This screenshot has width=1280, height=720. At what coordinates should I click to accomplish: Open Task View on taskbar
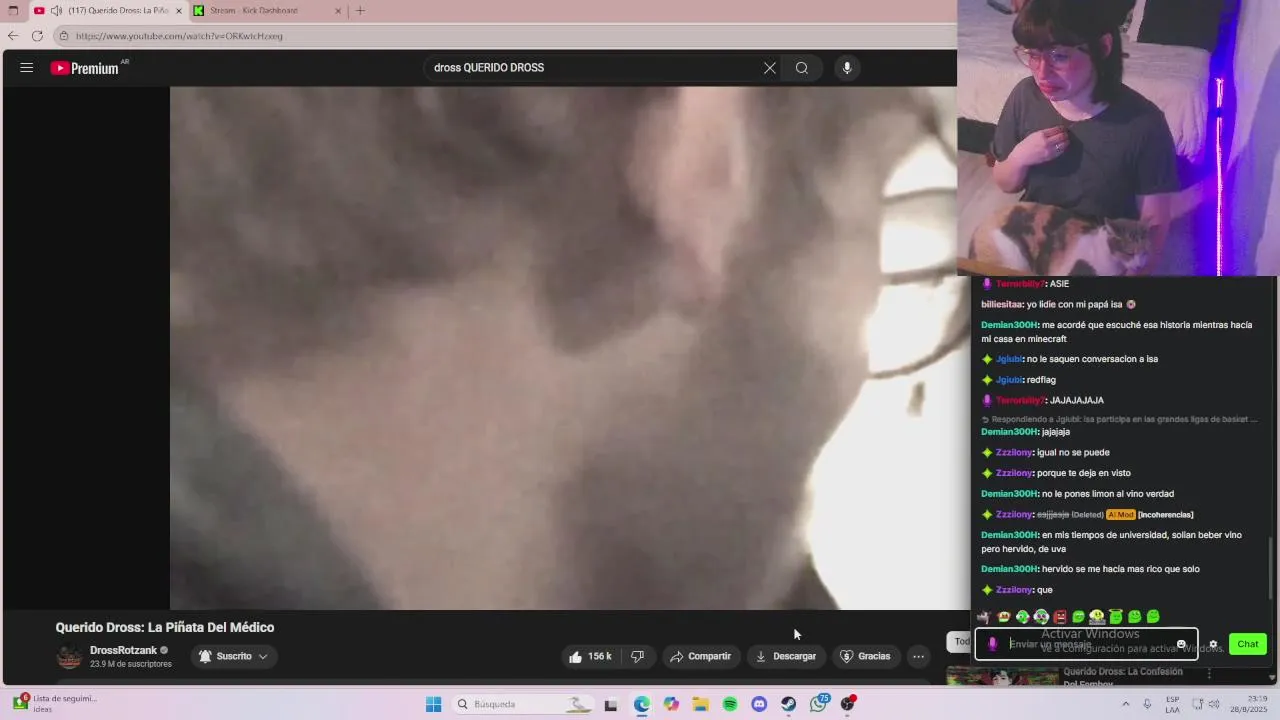pos(611,704)
